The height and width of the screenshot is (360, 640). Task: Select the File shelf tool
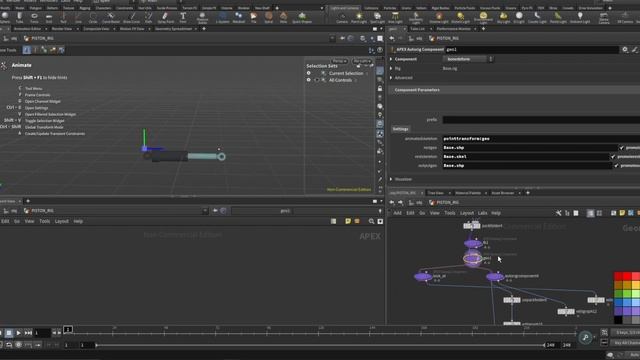tap(253, 17)
